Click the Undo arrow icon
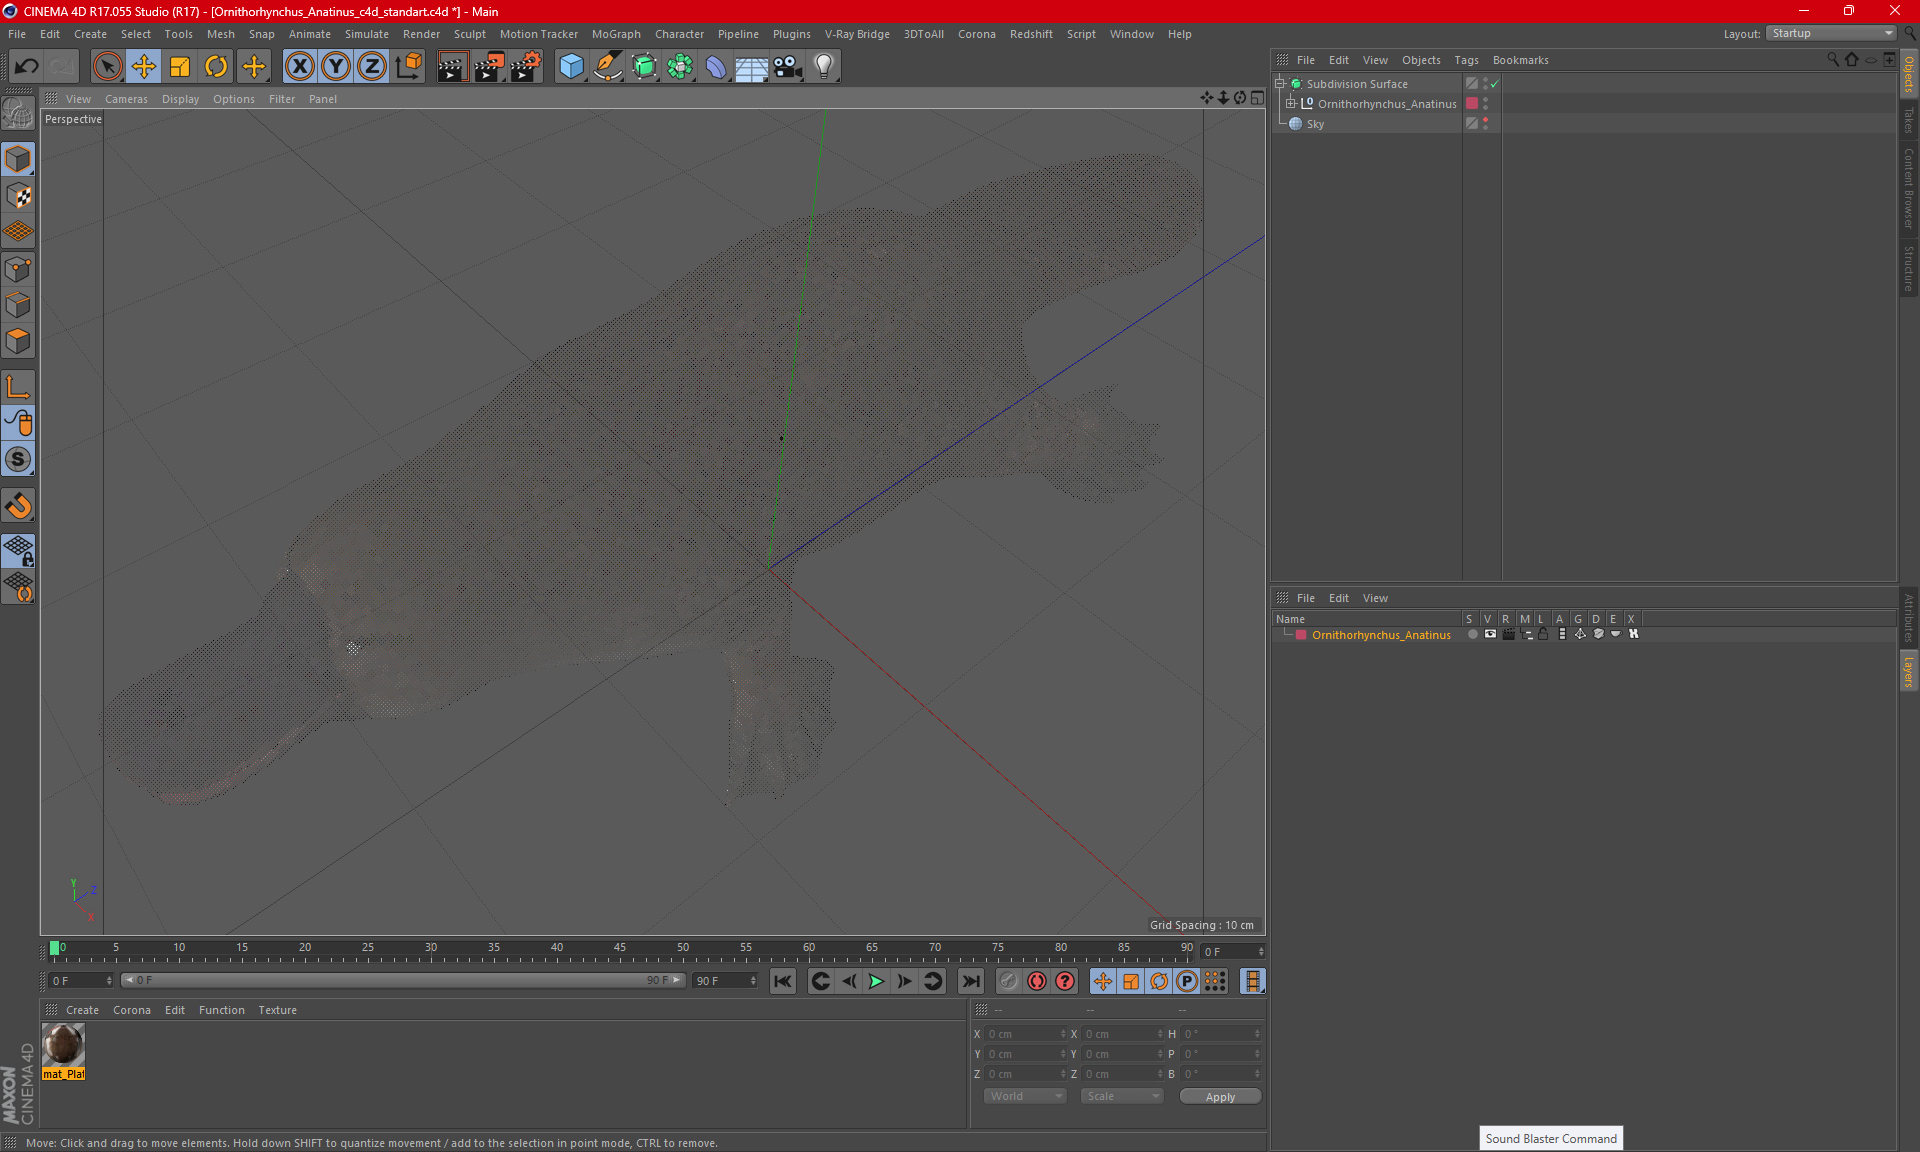The width and height of the screenshot is (1920, 1152). [26, 67]
